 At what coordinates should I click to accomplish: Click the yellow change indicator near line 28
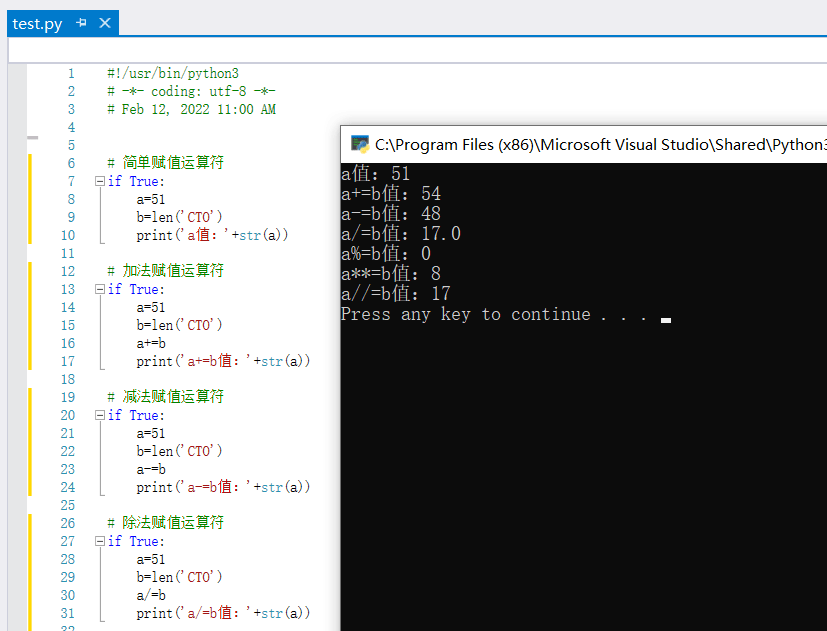tap(28, 559)
